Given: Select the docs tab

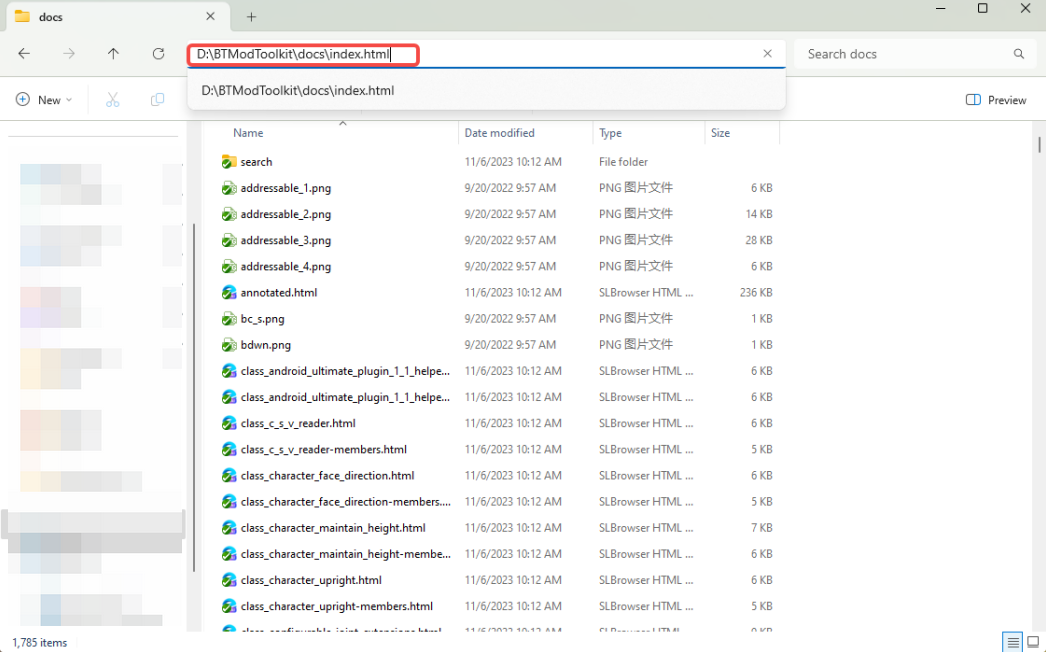Looking at the screenshot, I should (x=117, y=17).
